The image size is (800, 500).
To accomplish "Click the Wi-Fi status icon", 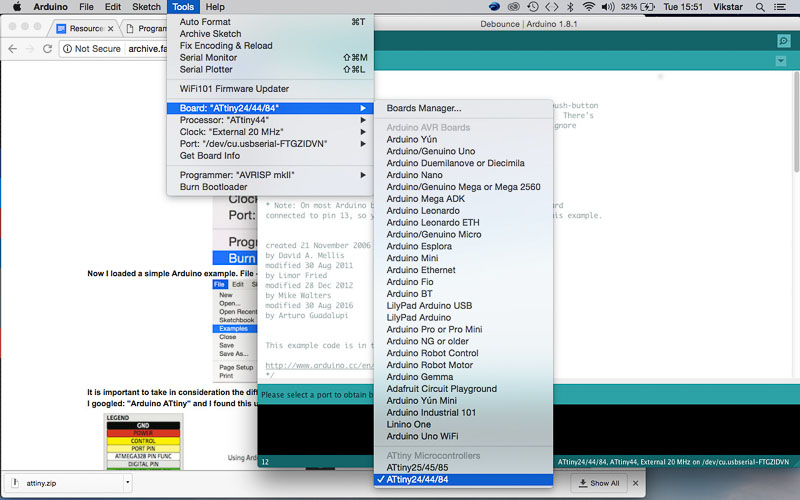I will [x=589, y=7].
